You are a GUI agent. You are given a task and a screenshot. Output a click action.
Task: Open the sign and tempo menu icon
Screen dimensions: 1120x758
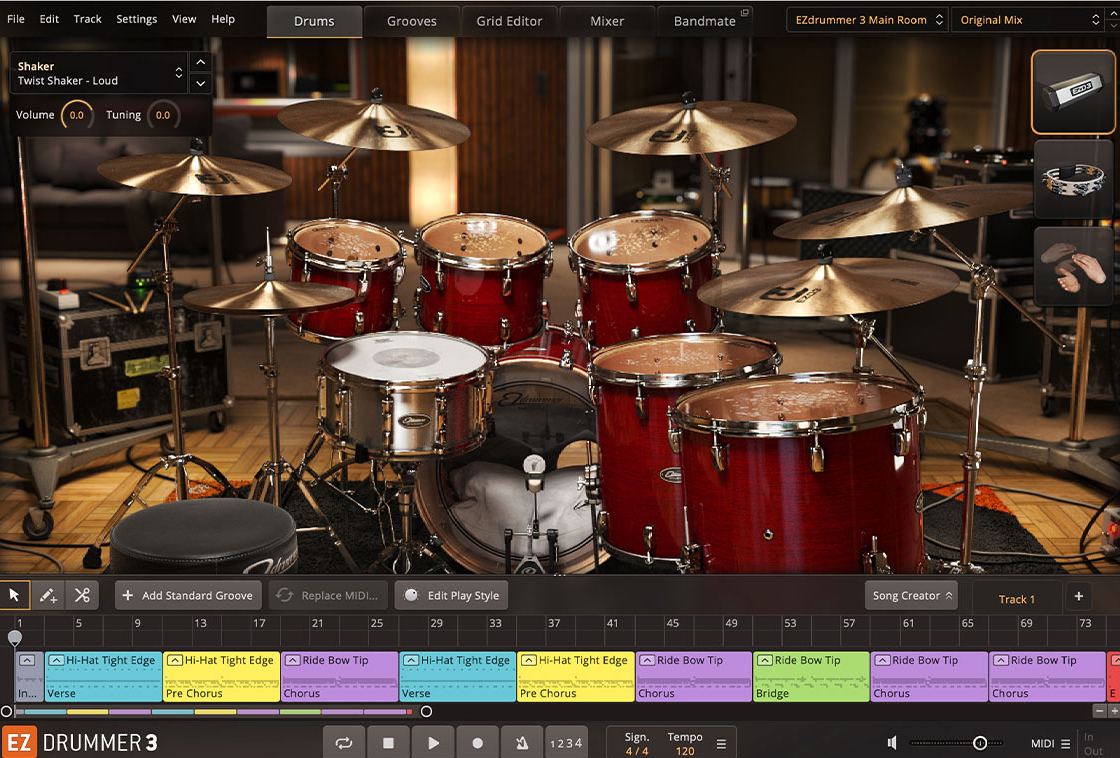pos(721,744)
